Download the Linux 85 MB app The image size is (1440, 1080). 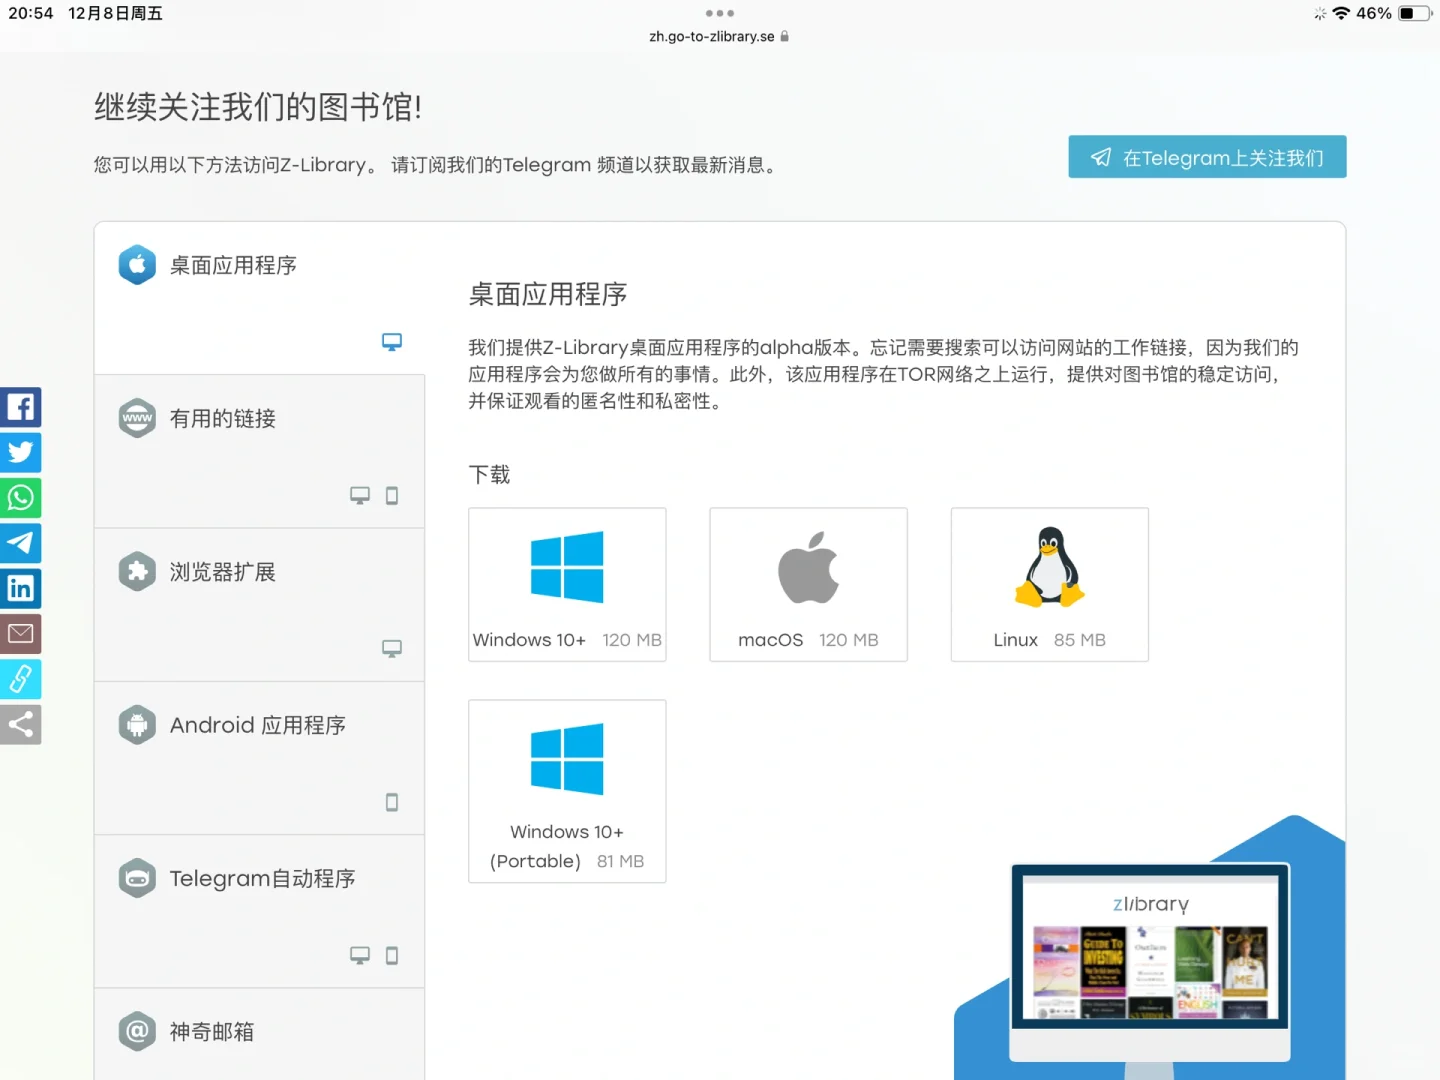tap(1049, 584)
